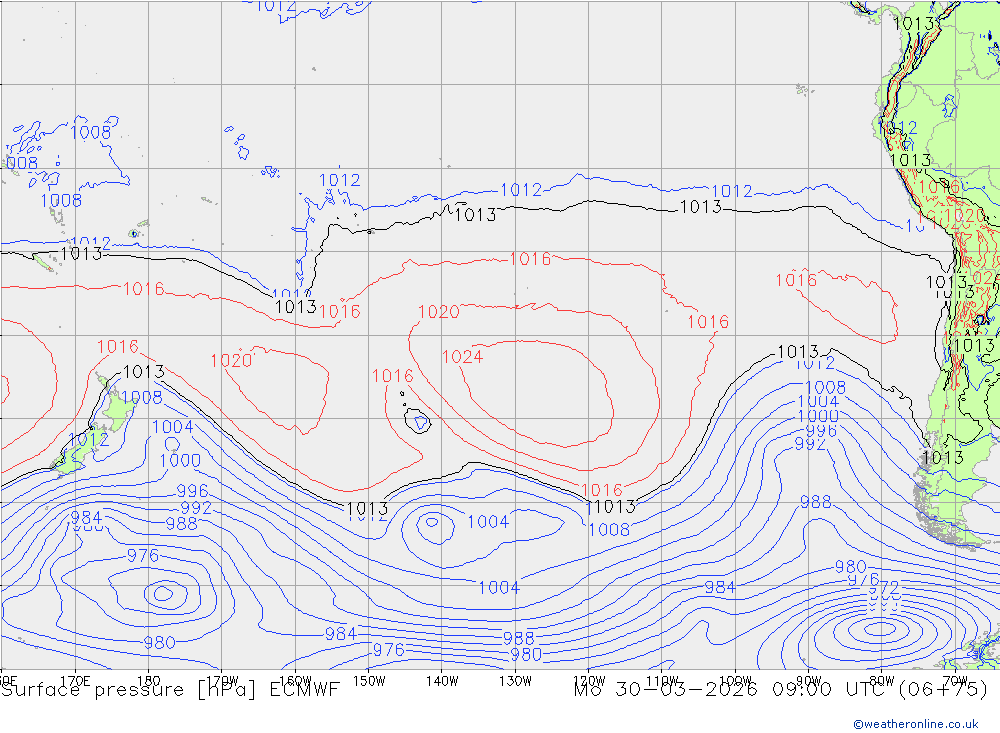Screen dimensions: 1000x733
Task: Click the 90W longitude label
Action: tap(809, 680)
